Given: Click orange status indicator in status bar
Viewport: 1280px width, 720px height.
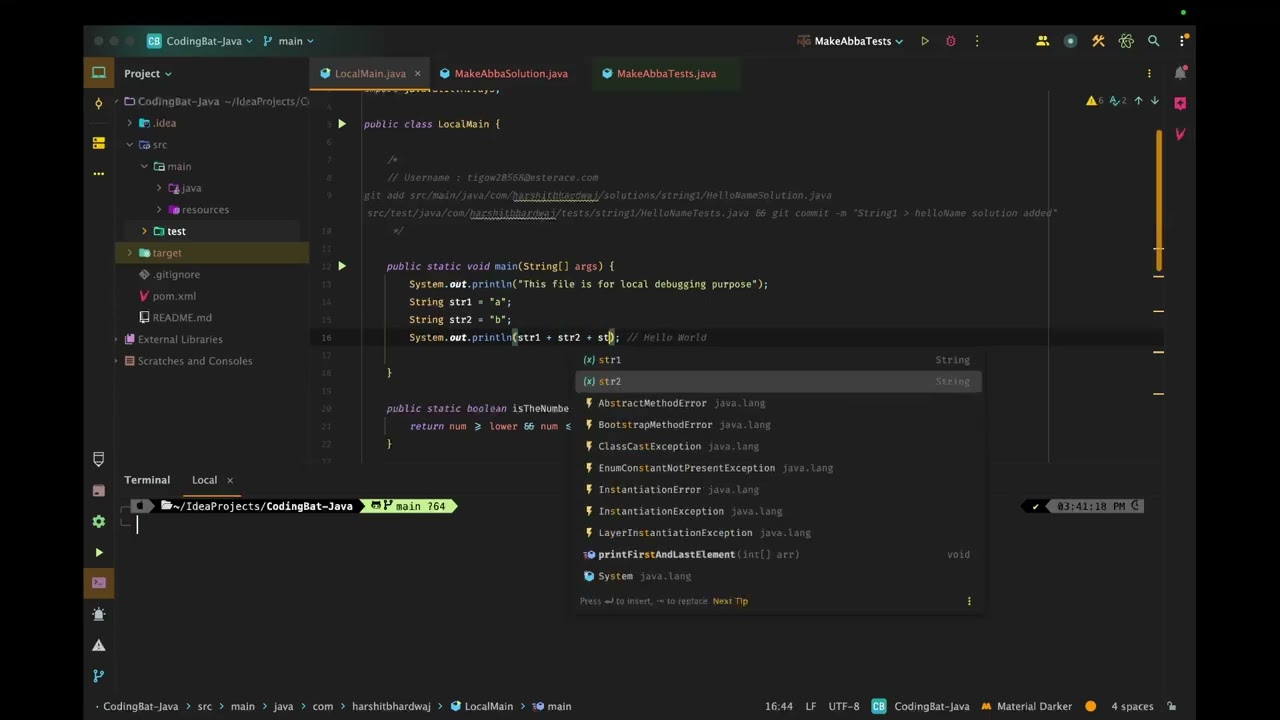Looking at the screenshot, I should click(x=1090, y=706).
